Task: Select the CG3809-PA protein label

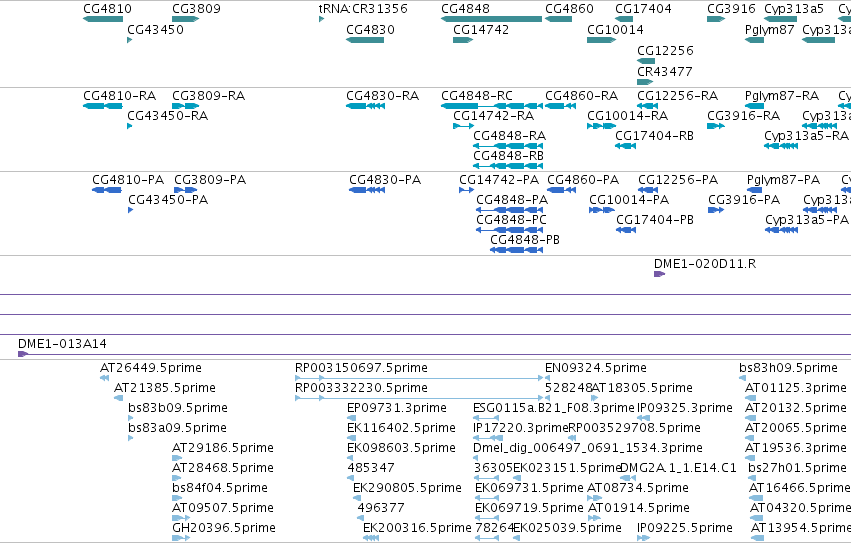Action: [x=210, y=180]
